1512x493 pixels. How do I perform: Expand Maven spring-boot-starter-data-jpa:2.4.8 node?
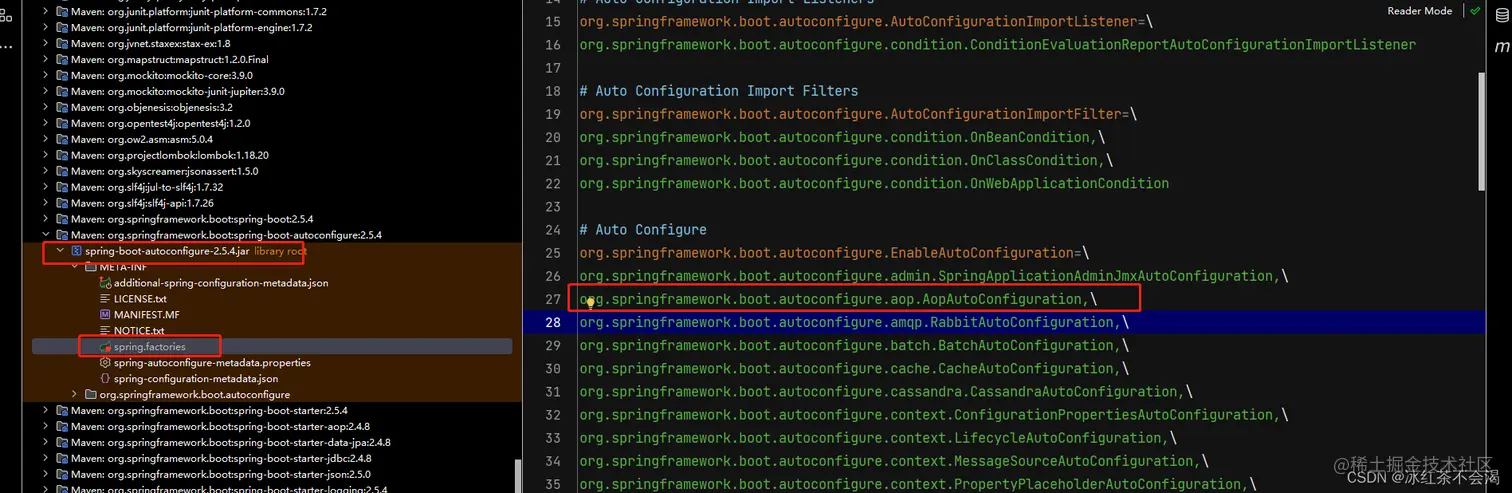[46, 442]
